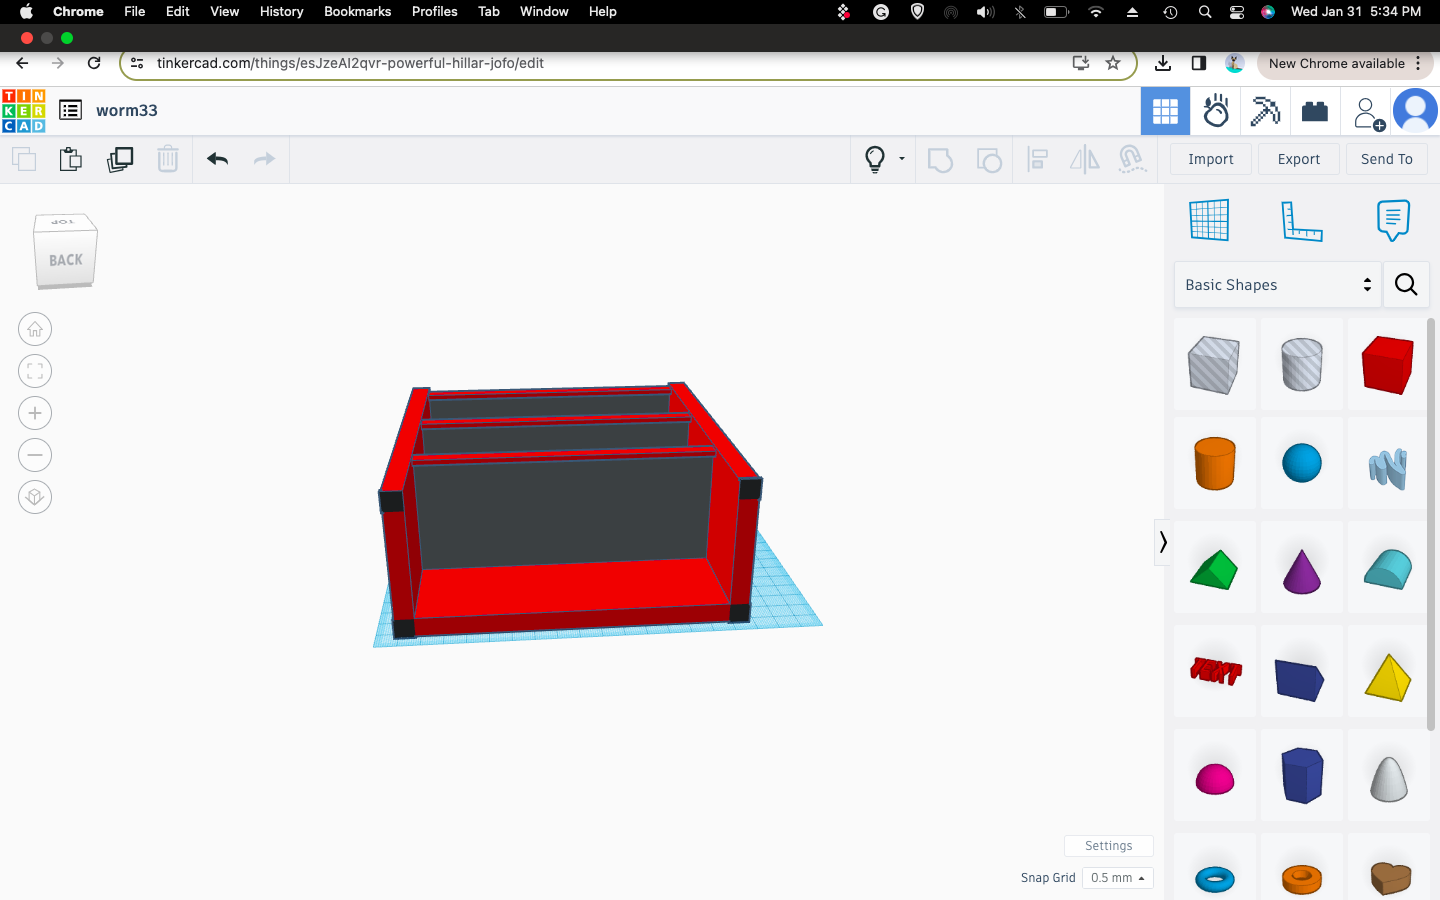Click the Export button

[x=1298, y=159]
